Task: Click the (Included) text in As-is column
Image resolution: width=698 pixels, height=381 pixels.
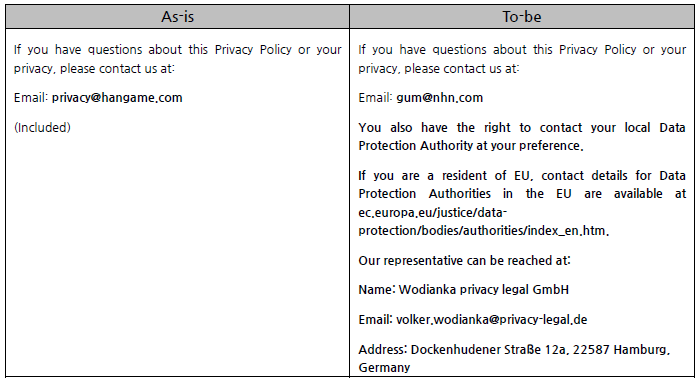Action: 42,128
